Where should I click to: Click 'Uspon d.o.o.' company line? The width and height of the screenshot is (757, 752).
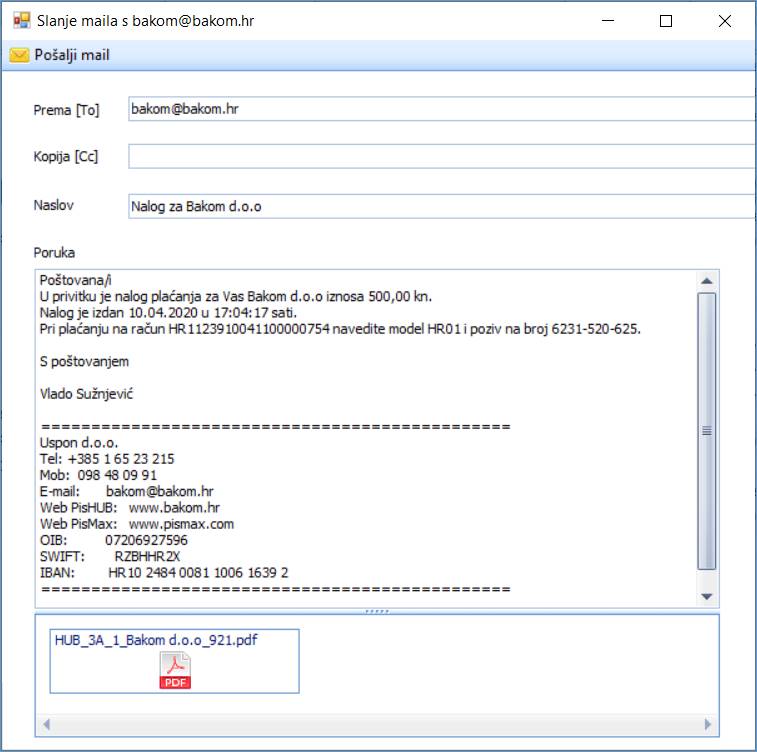point(79,443)
